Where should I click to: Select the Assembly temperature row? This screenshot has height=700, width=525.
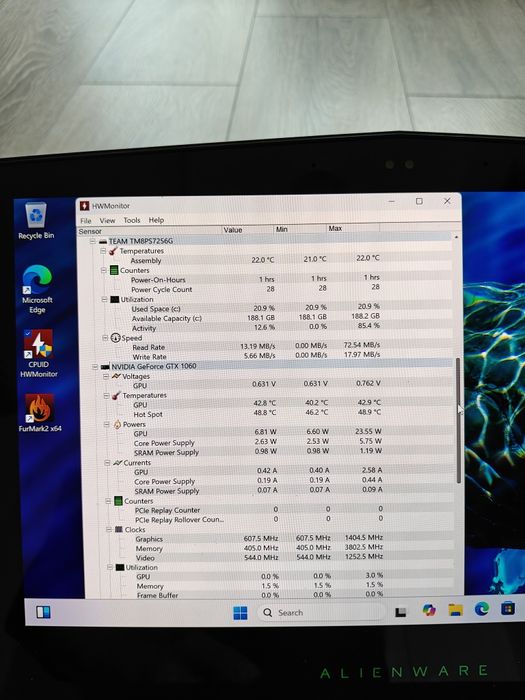266,260
